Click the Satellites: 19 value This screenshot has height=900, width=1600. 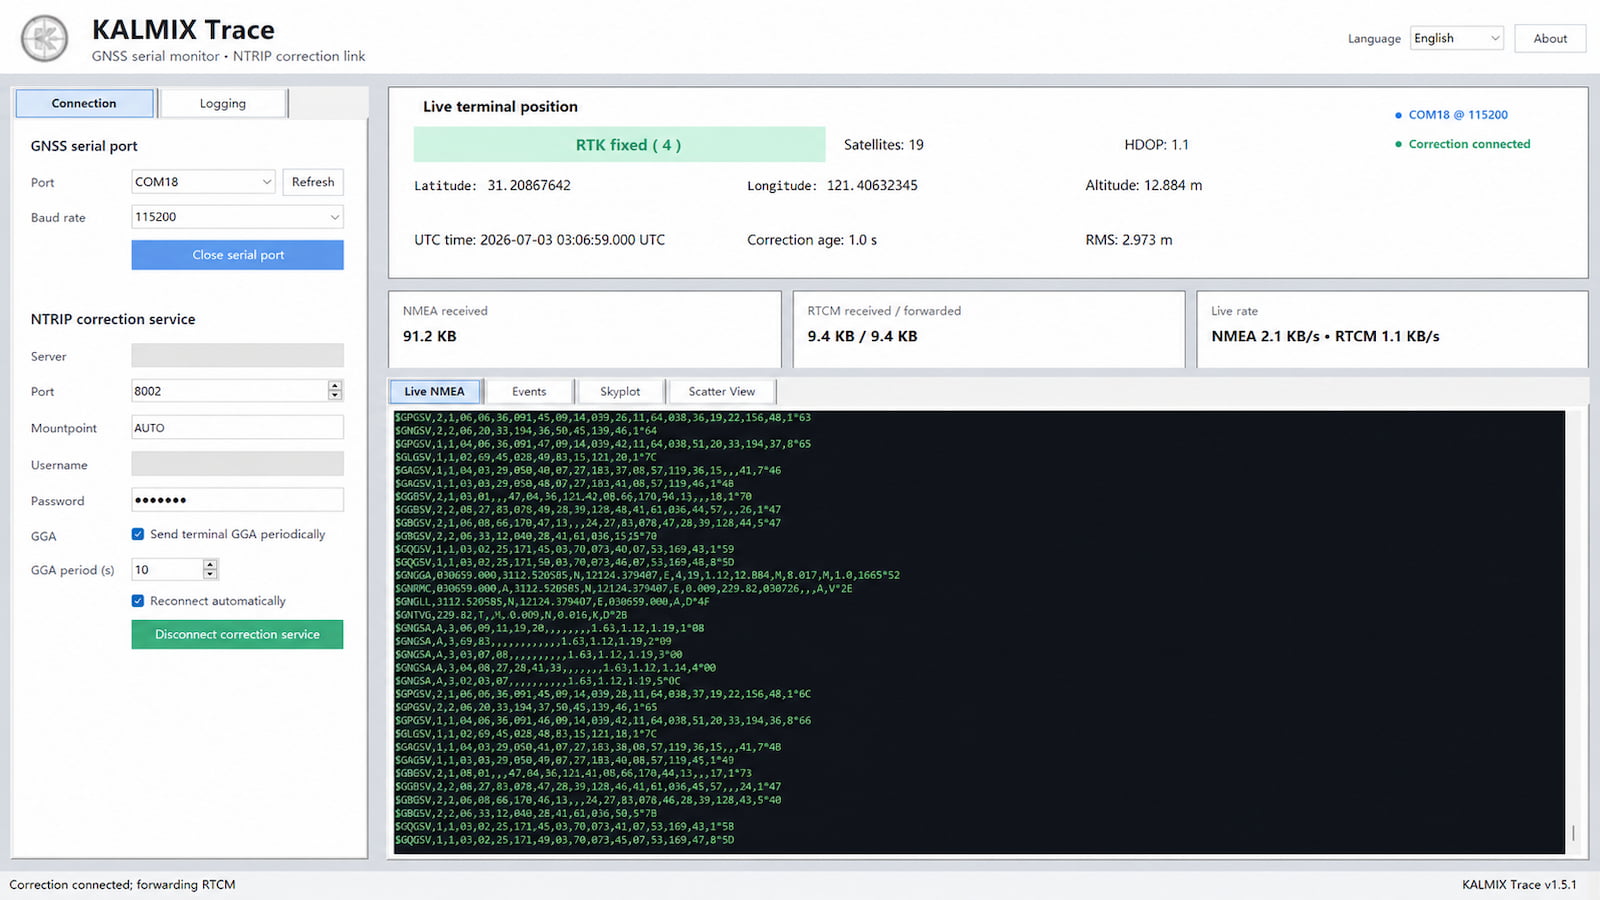coord(884,145)
